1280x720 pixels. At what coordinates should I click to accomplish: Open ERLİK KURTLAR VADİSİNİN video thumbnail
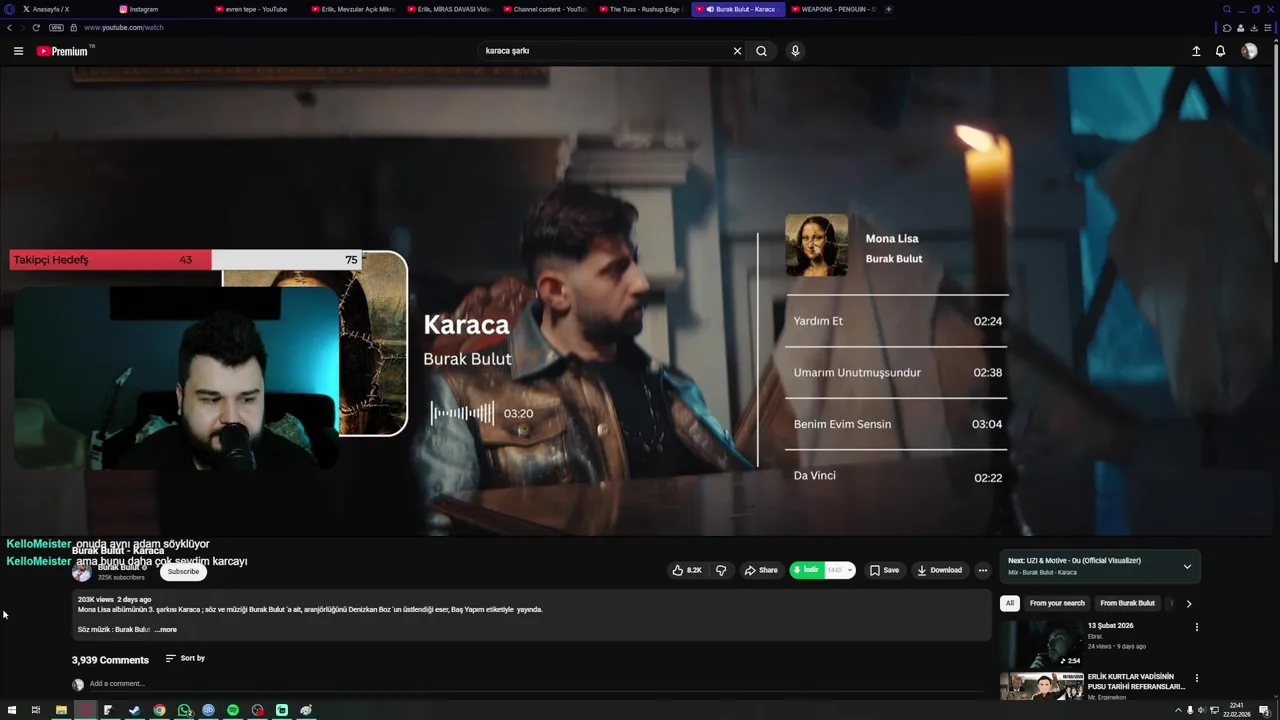click(1041, 686)
